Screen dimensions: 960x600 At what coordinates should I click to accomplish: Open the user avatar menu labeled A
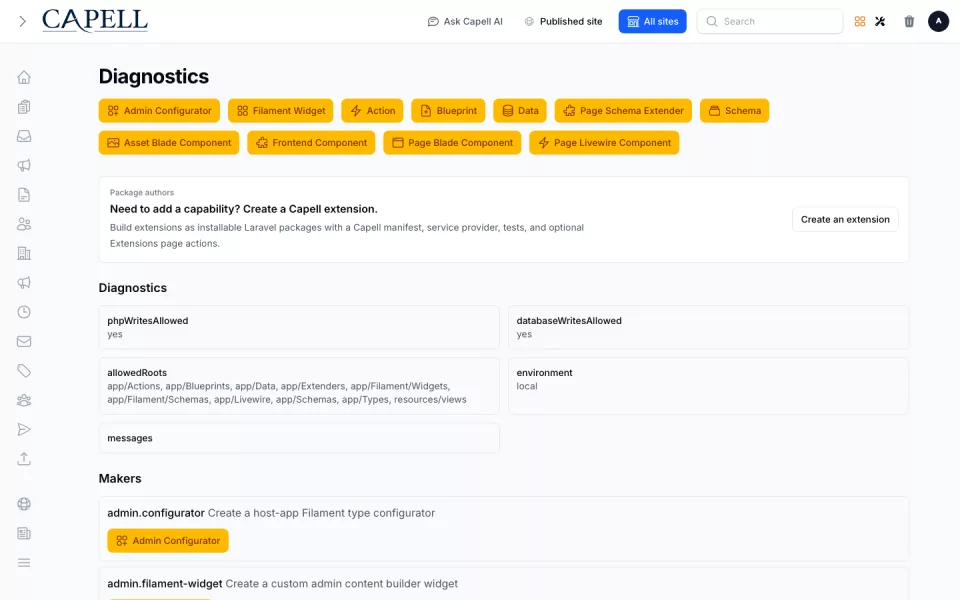(938, 21)
